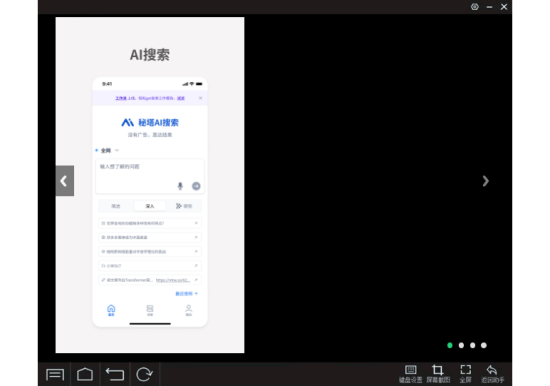Go to the Android home screen
Screen dimensions: 550x386
(x=85, y=374)
